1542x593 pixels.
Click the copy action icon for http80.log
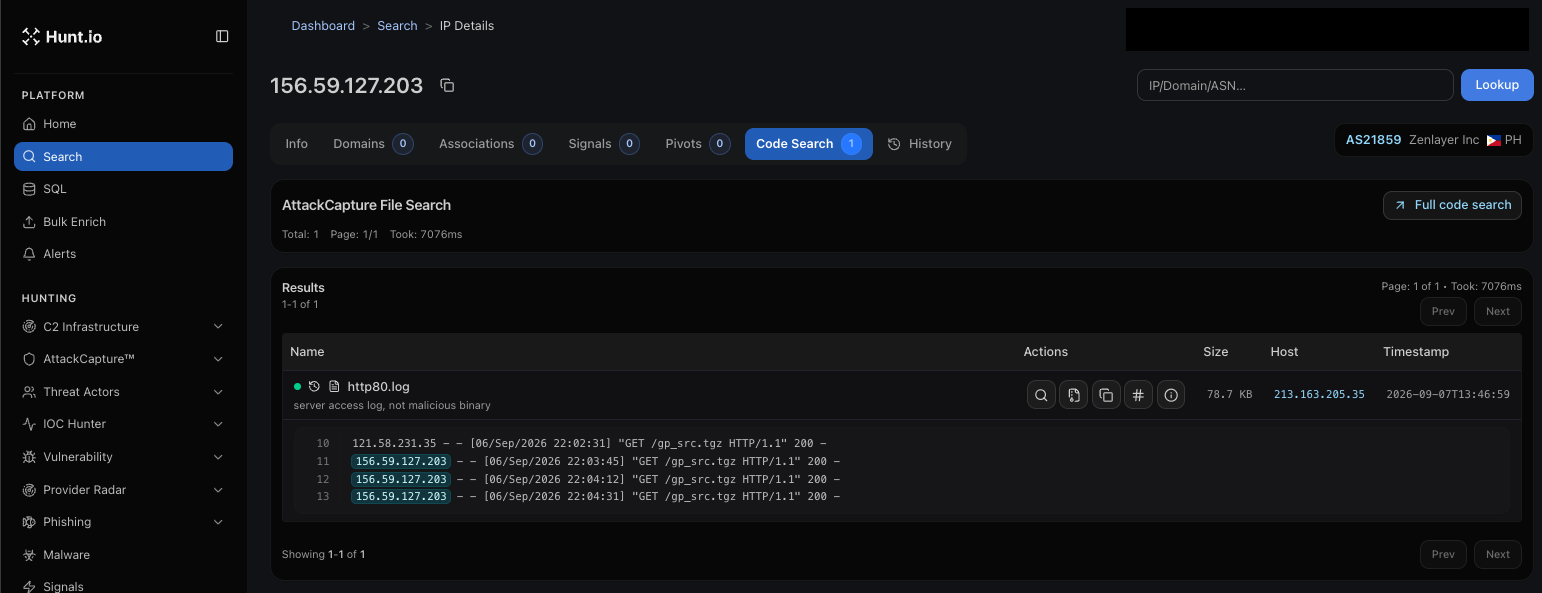(x=1106, y=395)
